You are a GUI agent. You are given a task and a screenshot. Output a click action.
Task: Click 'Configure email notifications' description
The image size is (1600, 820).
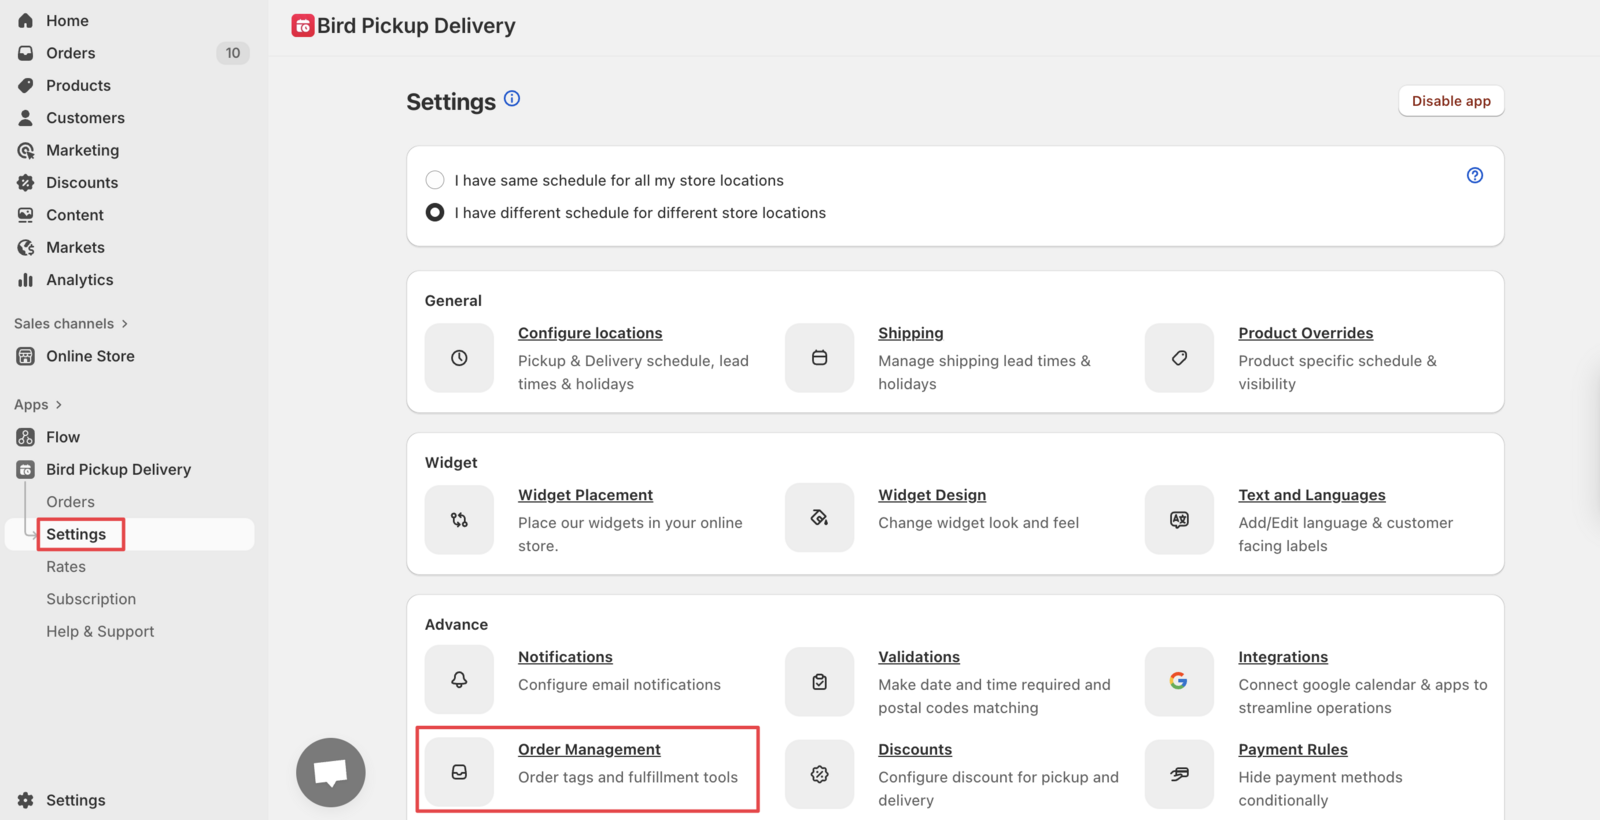(619, 685)
